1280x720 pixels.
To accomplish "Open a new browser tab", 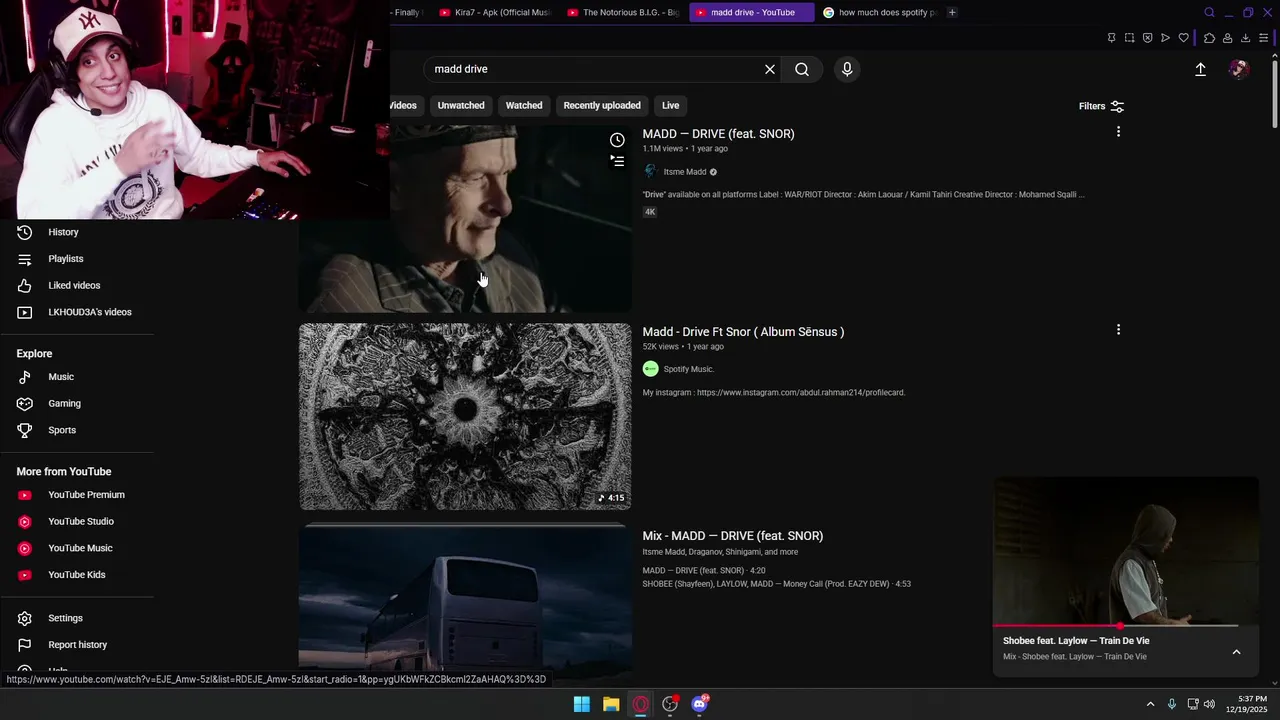I will pyautogui.click(x=952, y=12).
